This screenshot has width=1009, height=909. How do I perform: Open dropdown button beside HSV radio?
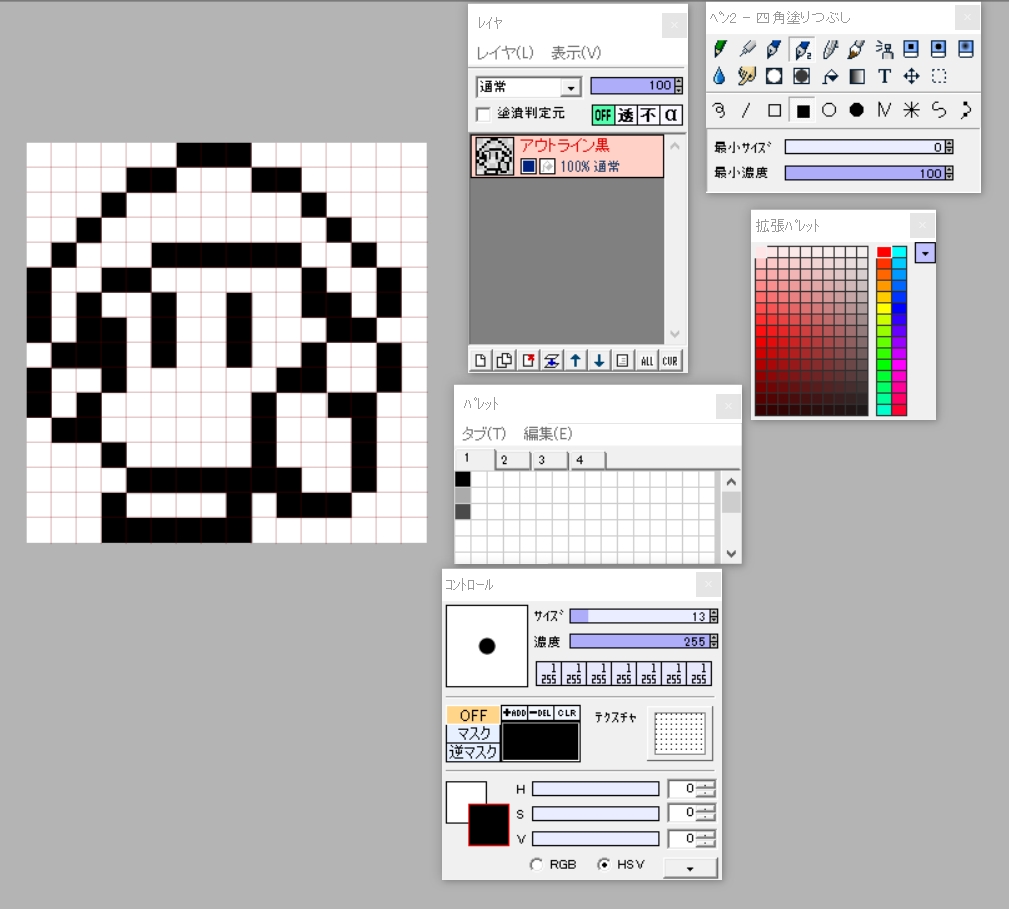pos(690,868)
